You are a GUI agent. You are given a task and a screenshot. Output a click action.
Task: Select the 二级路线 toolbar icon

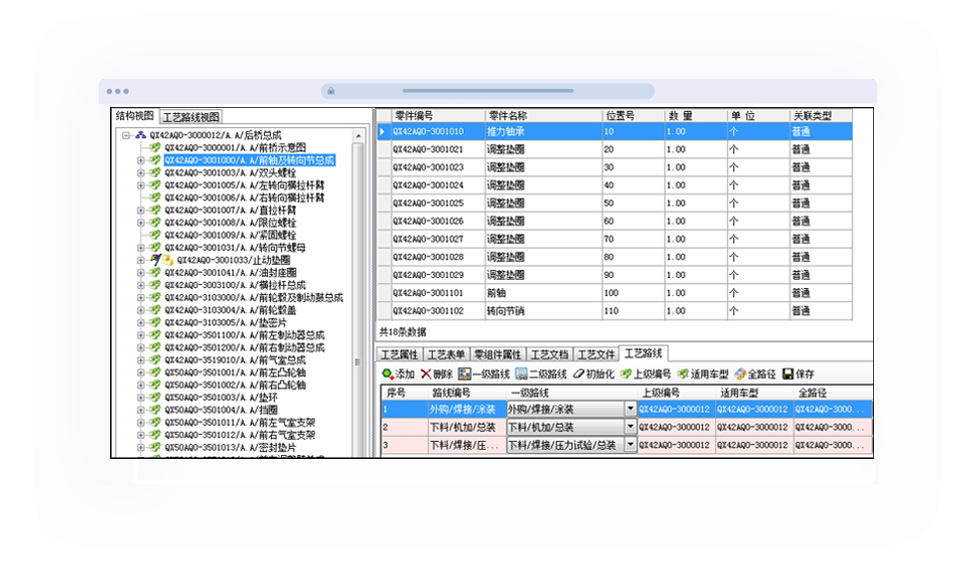(521, 374)
